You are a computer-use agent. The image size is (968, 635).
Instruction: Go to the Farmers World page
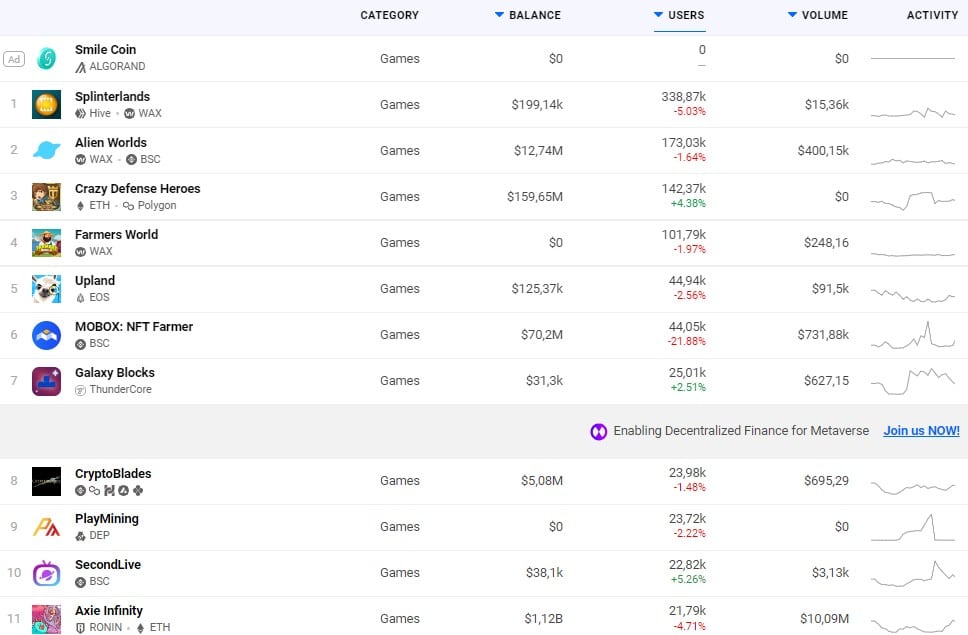[117, 234]
